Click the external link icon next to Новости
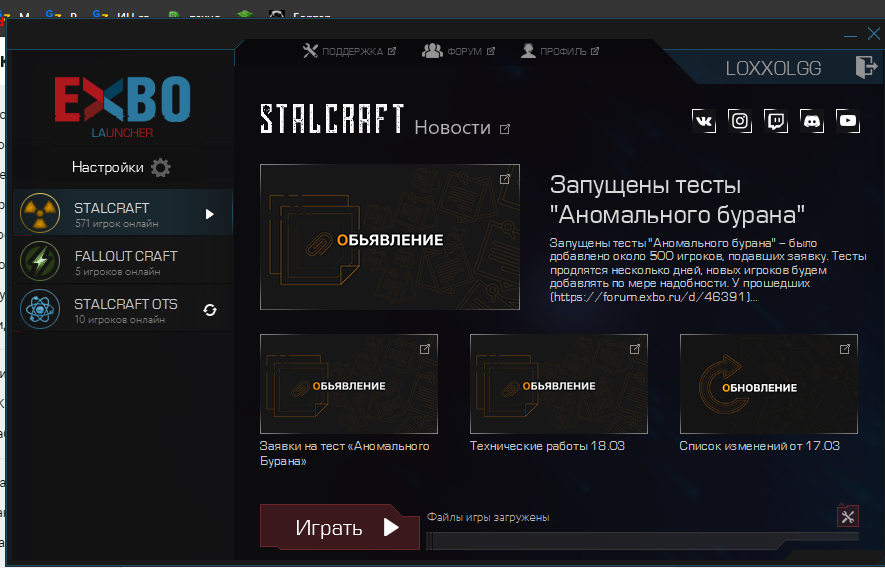The image size is (885, 568). click(x=505, y=129)
